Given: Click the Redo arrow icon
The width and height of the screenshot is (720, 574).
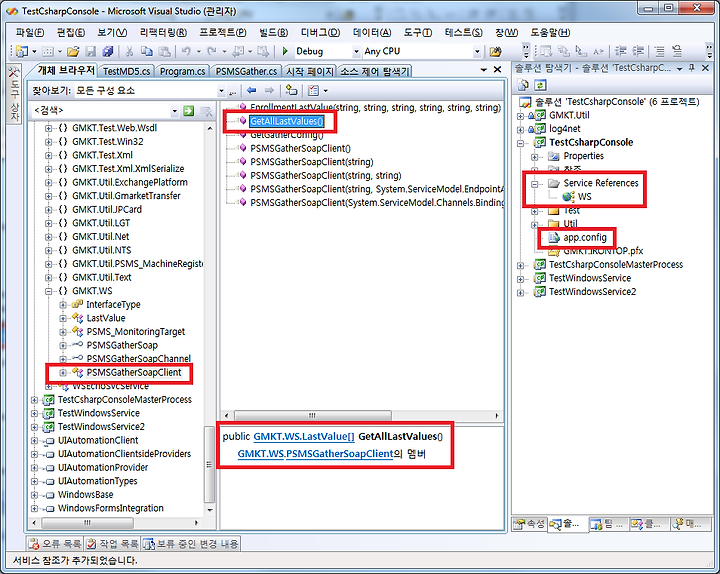Looking at the screenshot, I should 212,51.
